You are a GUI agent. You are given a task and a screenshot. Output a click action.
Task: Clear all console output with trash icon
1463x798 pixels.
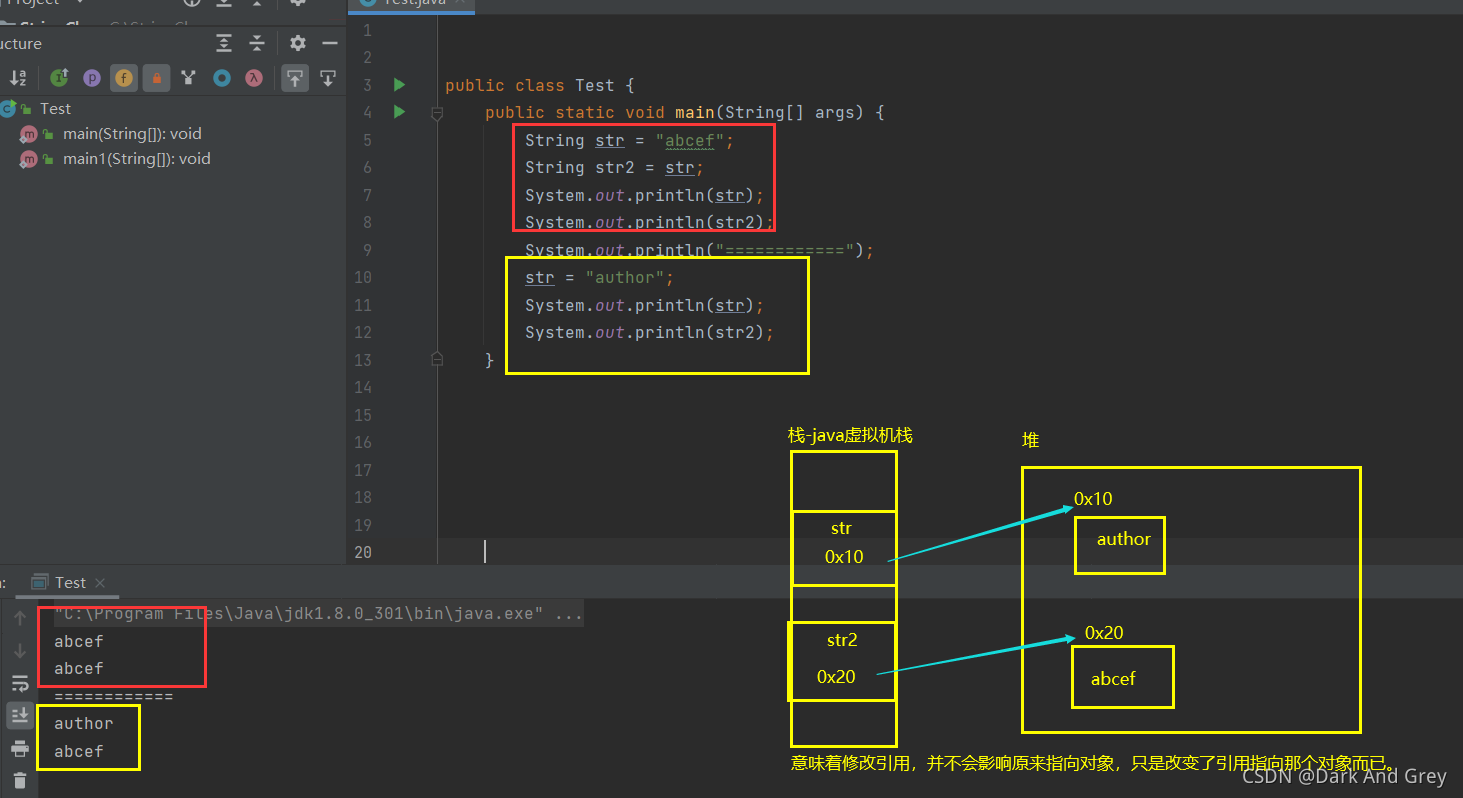20,780
